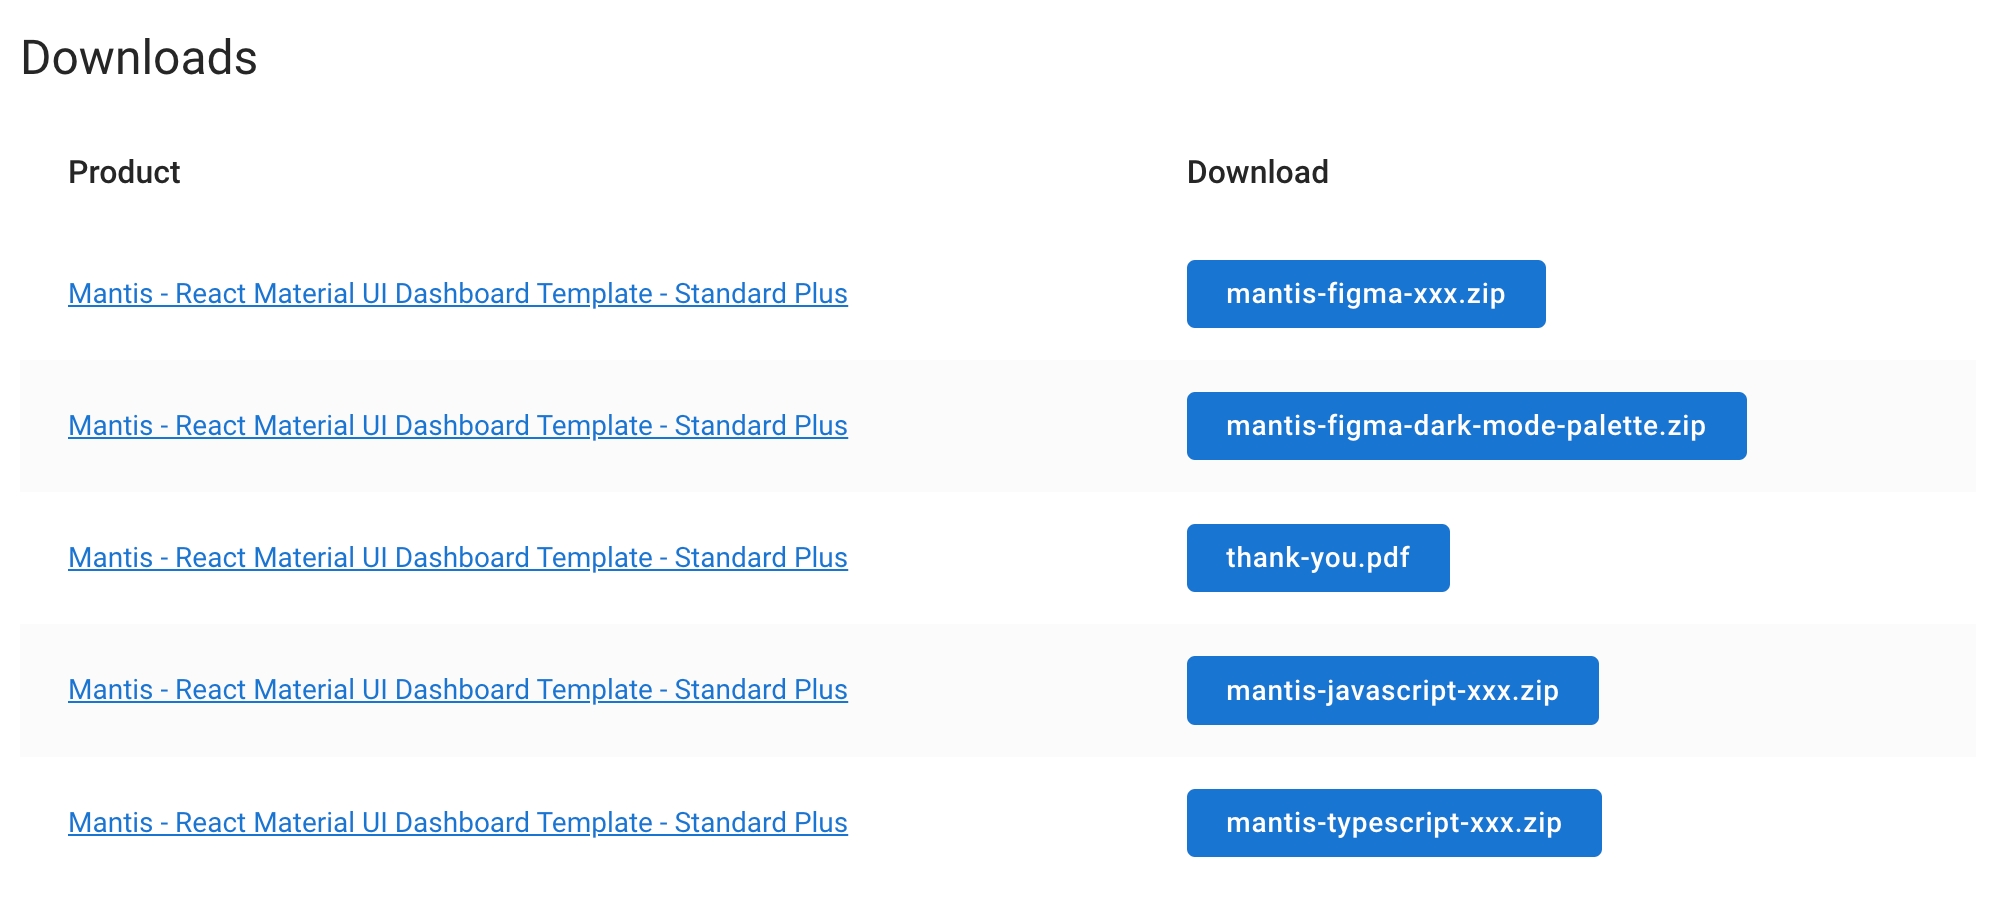The image size is (1996, 898).
Task: Fetch the Figma dark mode palette archive
Action: (x=1465, y=426)
